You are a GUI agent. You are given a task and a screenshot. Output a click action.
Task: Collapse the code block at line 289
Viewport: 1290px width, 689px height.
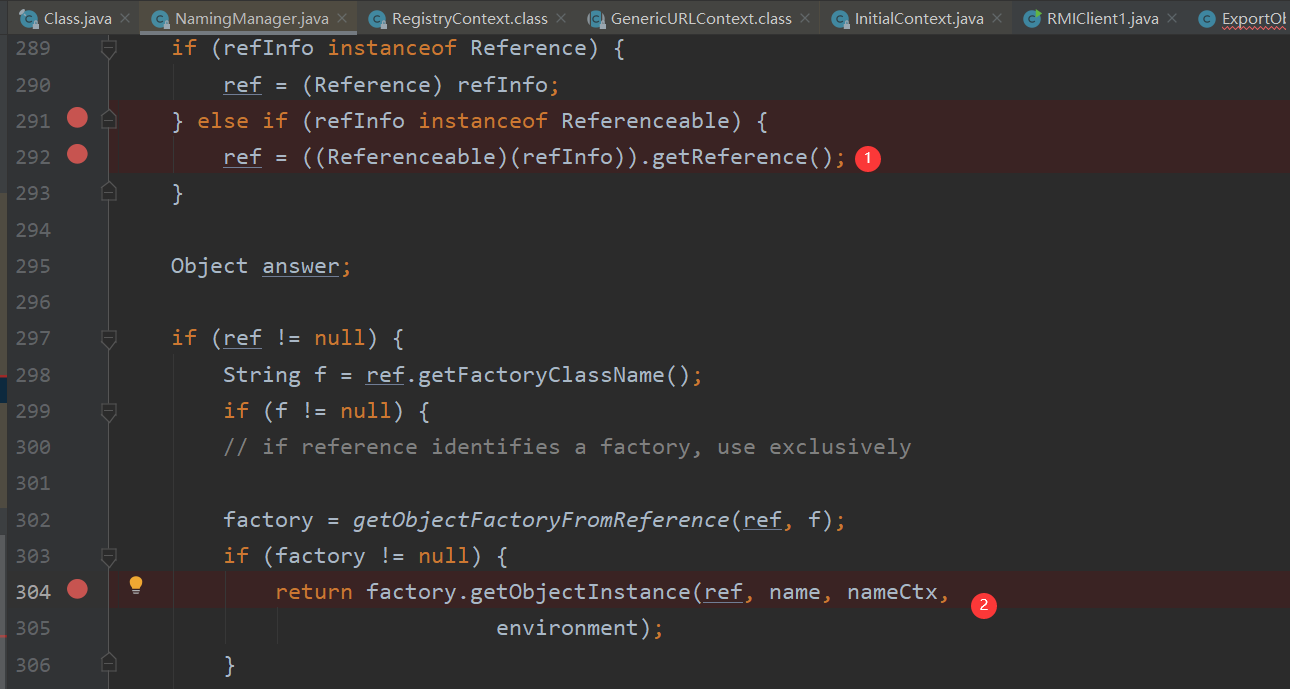[x=109, y=48]
